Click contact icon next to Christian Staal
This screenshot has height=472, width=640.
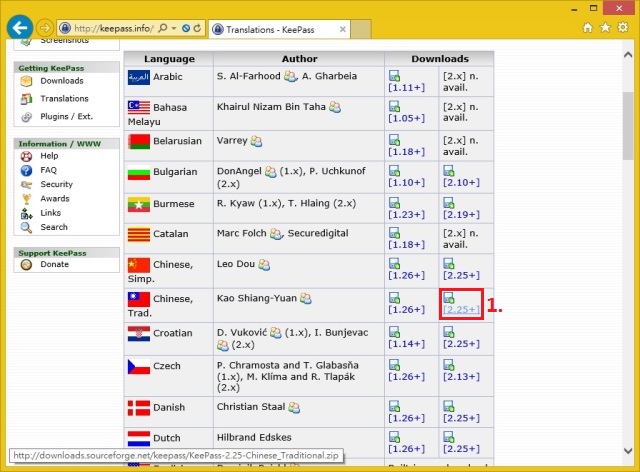coord(294,407)
